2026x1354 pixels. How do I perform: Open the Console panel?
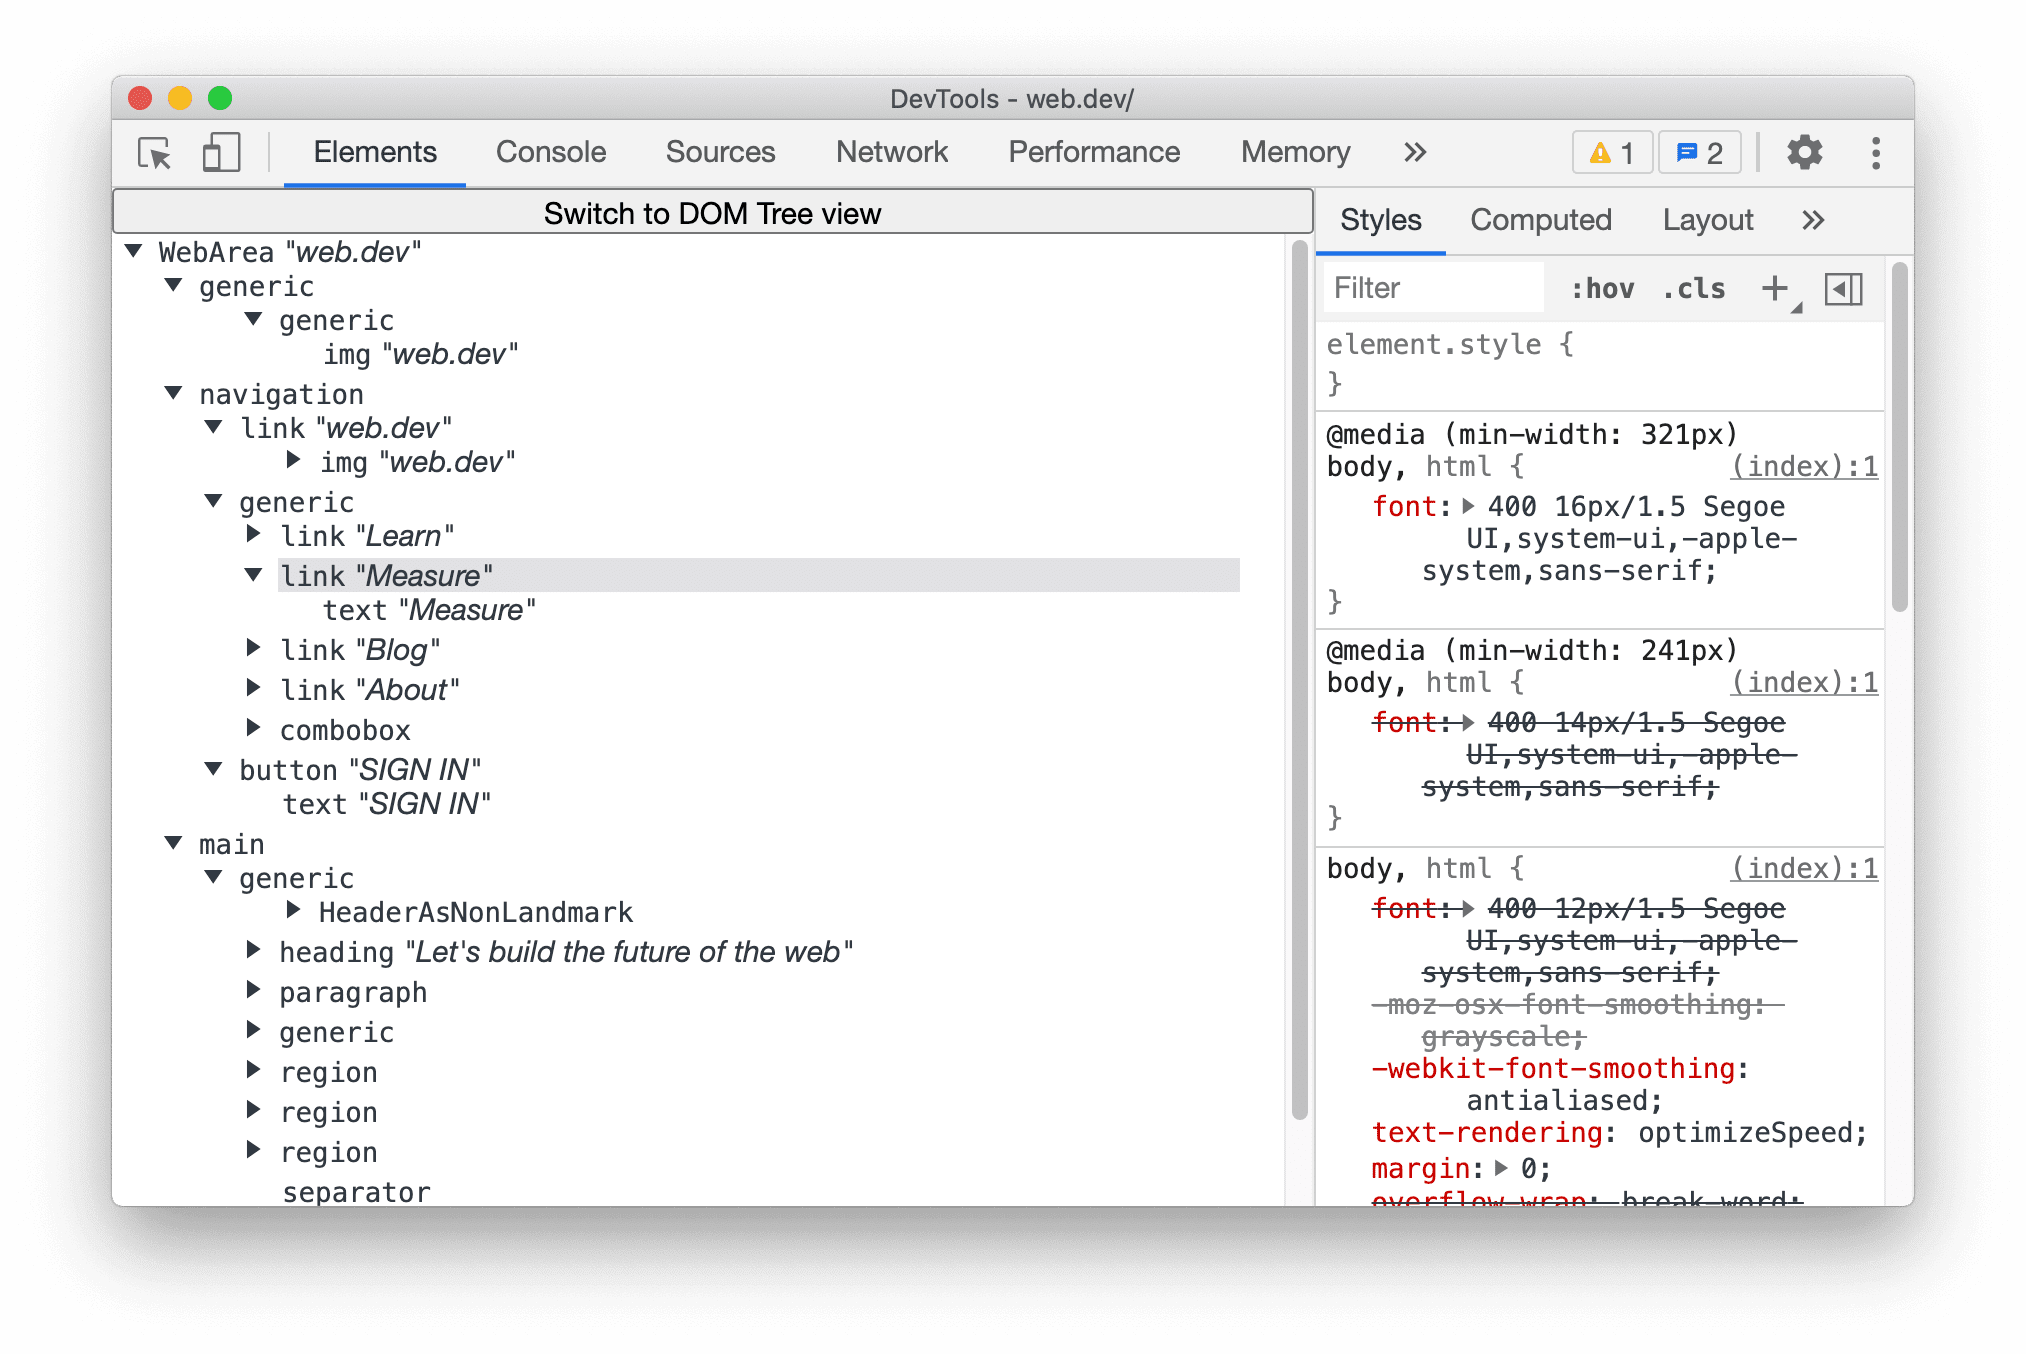(x=551, y=151)
